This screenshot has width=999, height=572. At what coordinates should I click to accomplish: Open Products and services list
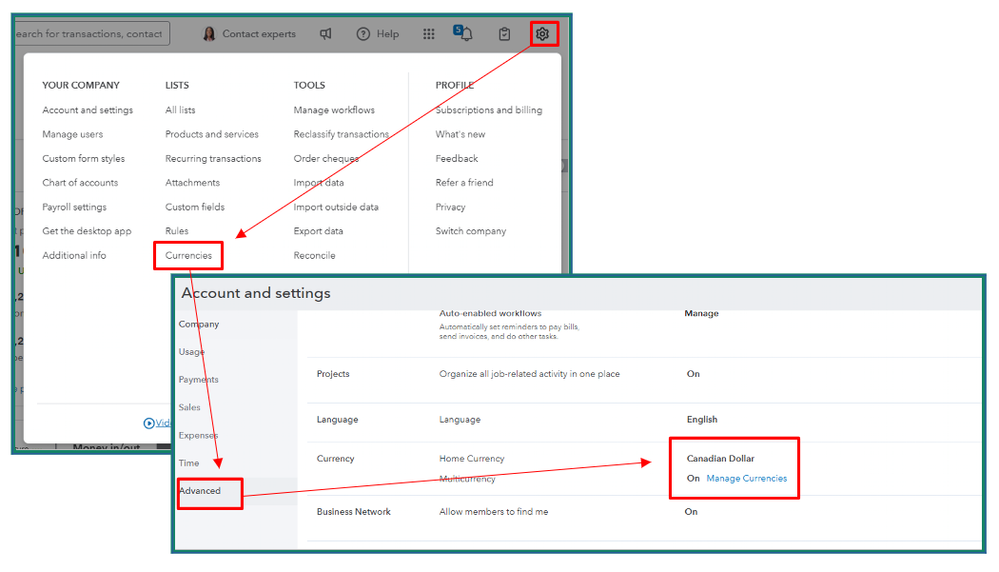(x=212, y=134)
